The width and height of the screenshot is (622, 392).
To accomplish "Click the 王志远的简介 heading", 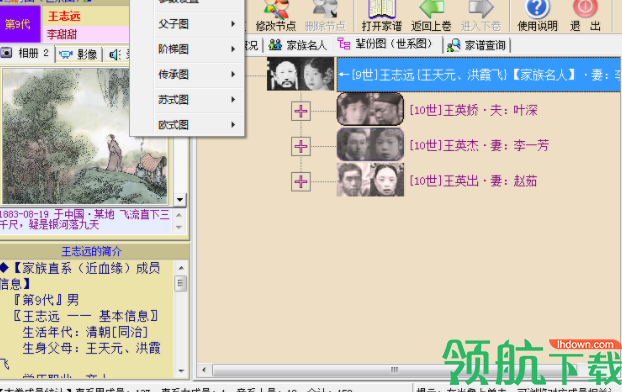I will pyautogui.click(x=92, y=252).
